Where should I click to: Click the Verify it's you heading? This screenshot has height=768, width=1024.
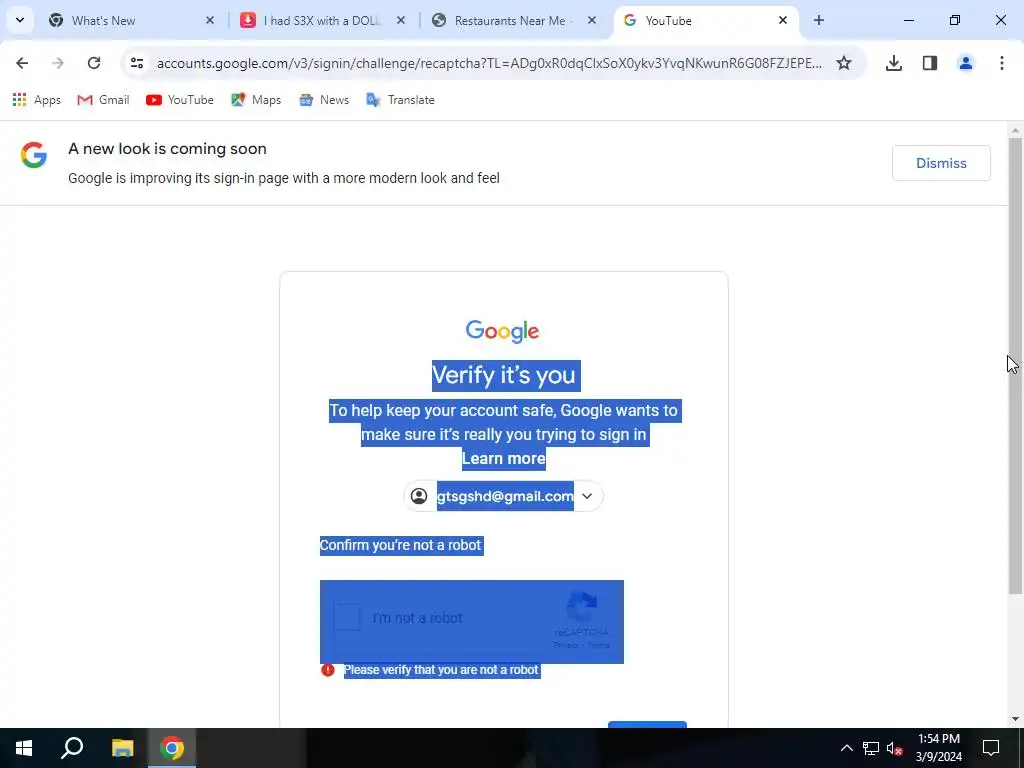504,376
